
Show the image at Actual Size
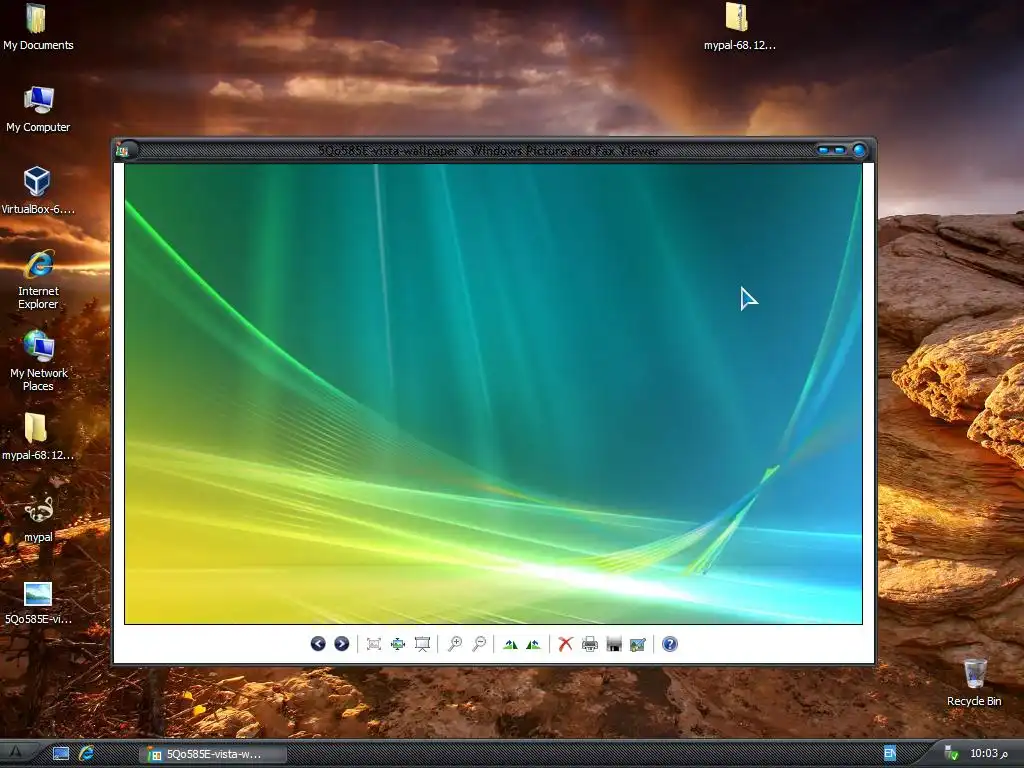coord(398,645)
